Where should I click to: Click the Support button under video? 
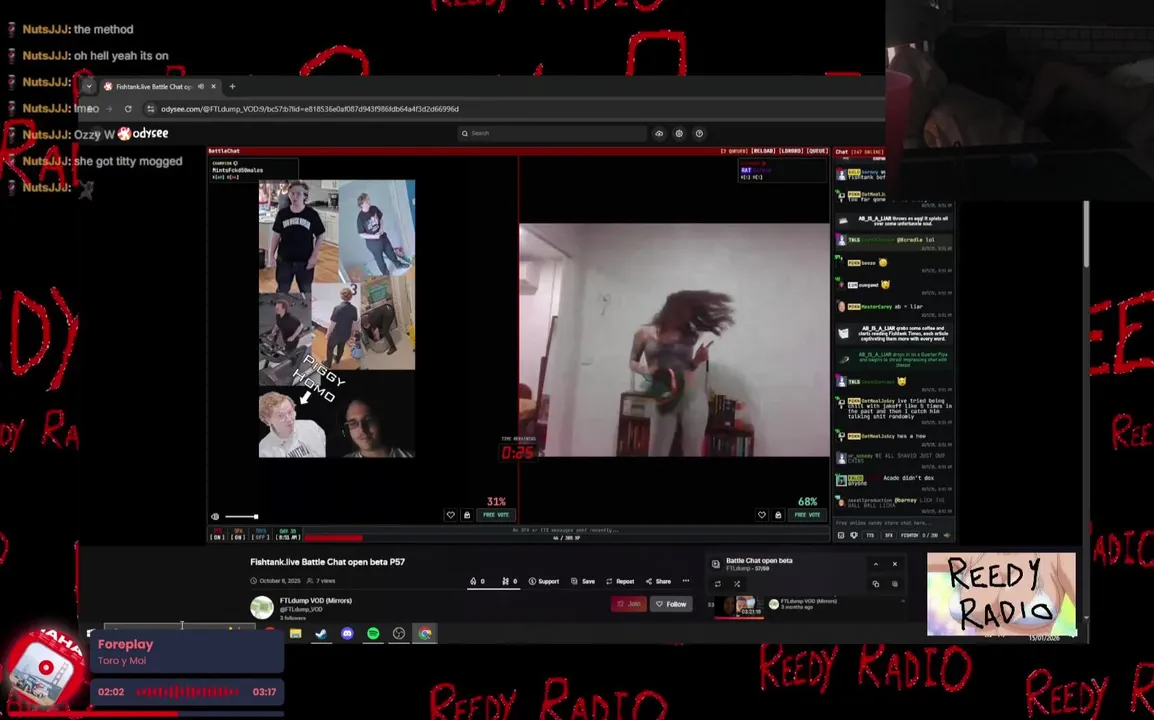(544, 581)
